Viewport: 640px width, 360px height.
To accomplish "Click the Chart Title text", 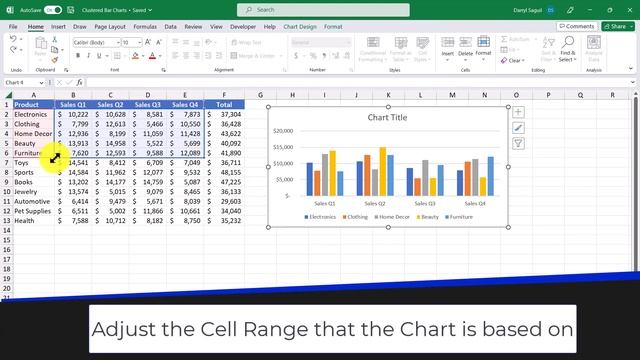I will [387, 118].
